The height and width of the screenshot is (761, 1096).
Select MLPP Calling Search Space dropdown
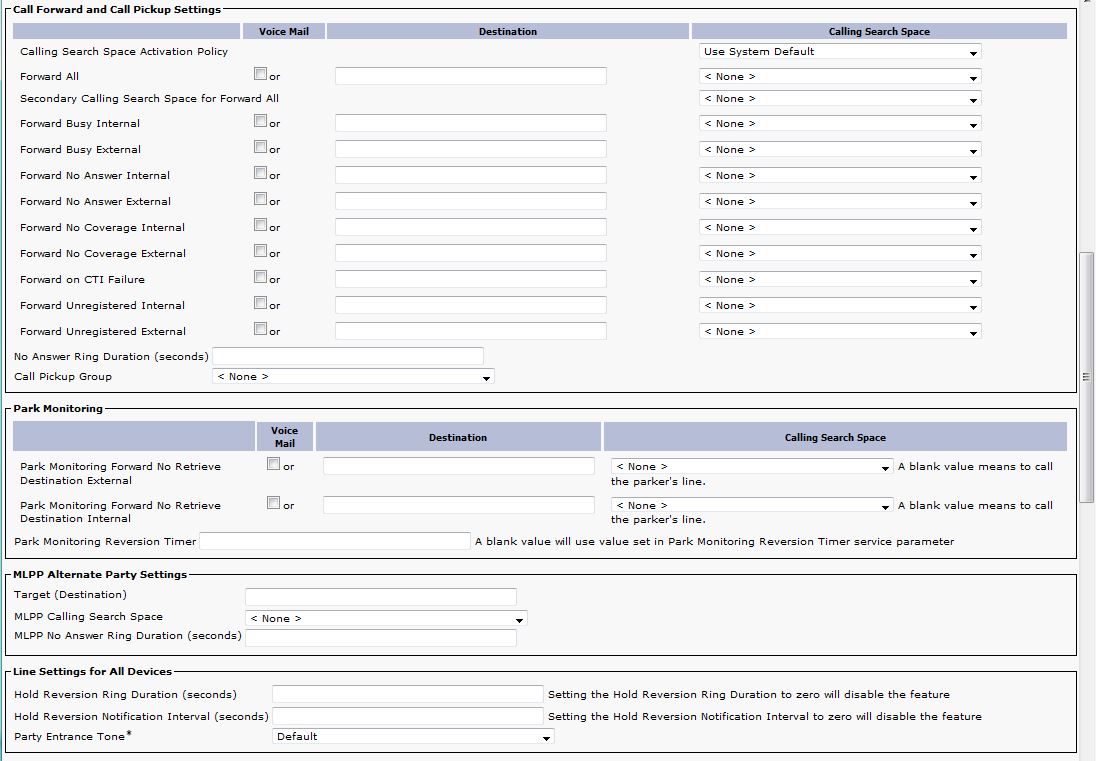coord(386,619)
